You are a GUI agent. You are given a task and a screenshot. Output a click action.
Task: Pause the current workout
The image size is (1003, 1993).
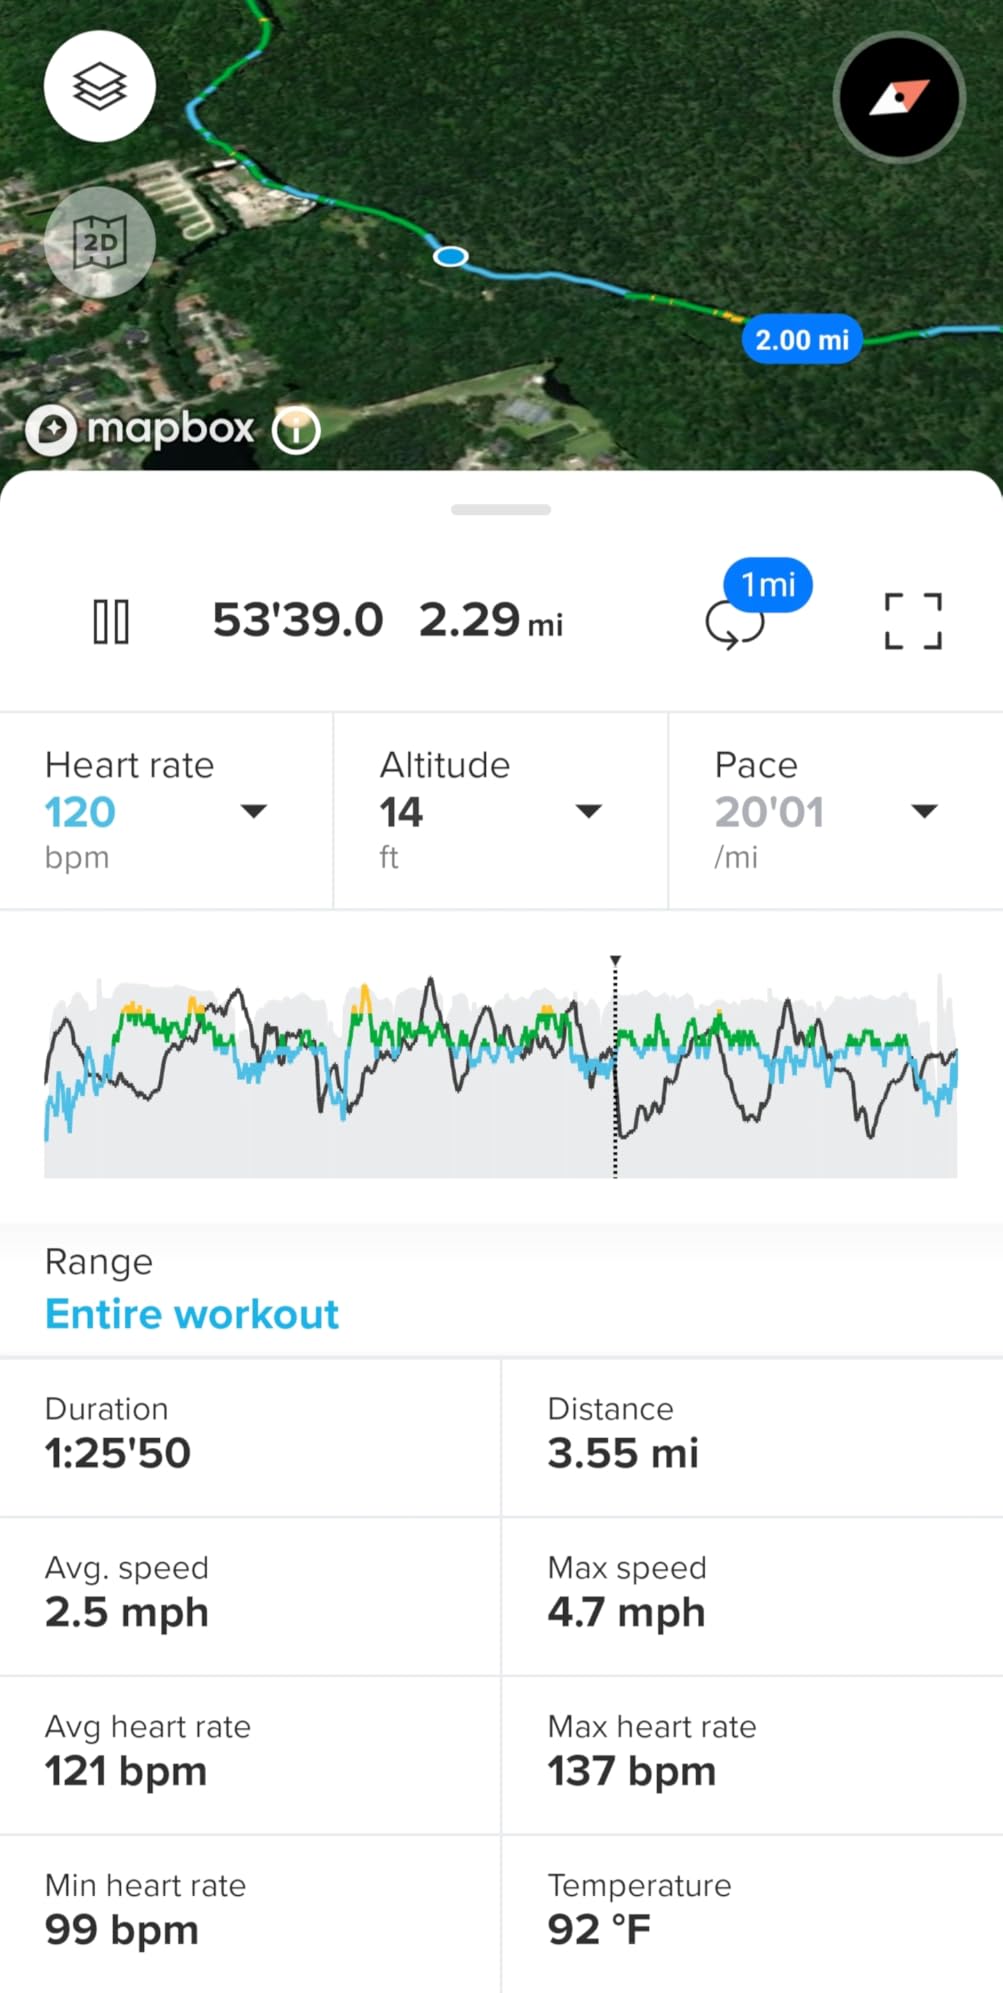point(113,620)
